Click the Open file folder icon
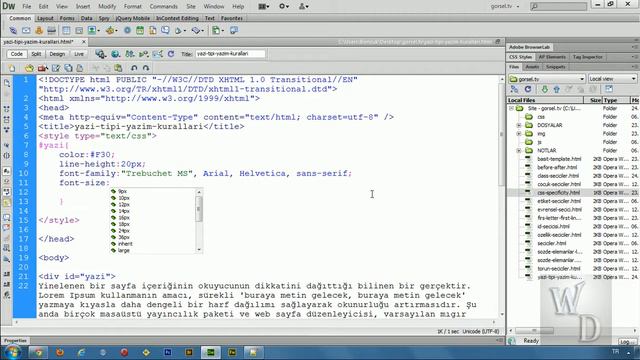The width and height of the screenshot is (640, 360). coord(29,68)
